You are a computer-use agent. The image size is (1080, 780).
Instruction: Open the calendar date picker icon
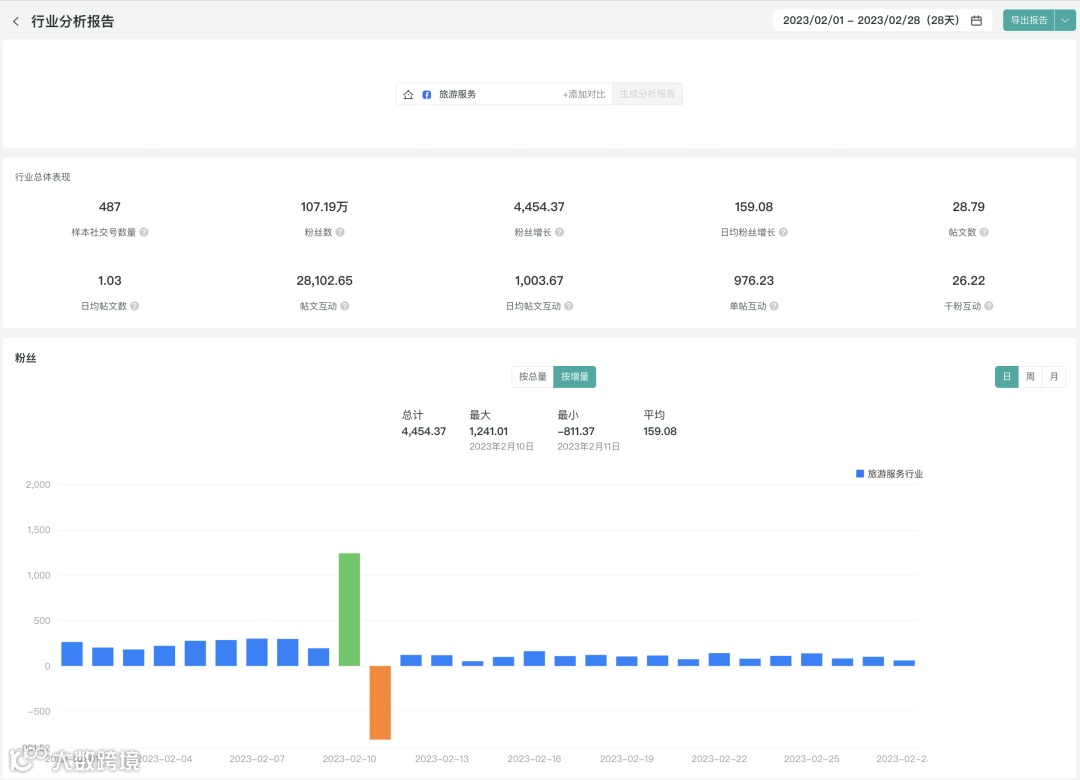(x=976, y=21)
